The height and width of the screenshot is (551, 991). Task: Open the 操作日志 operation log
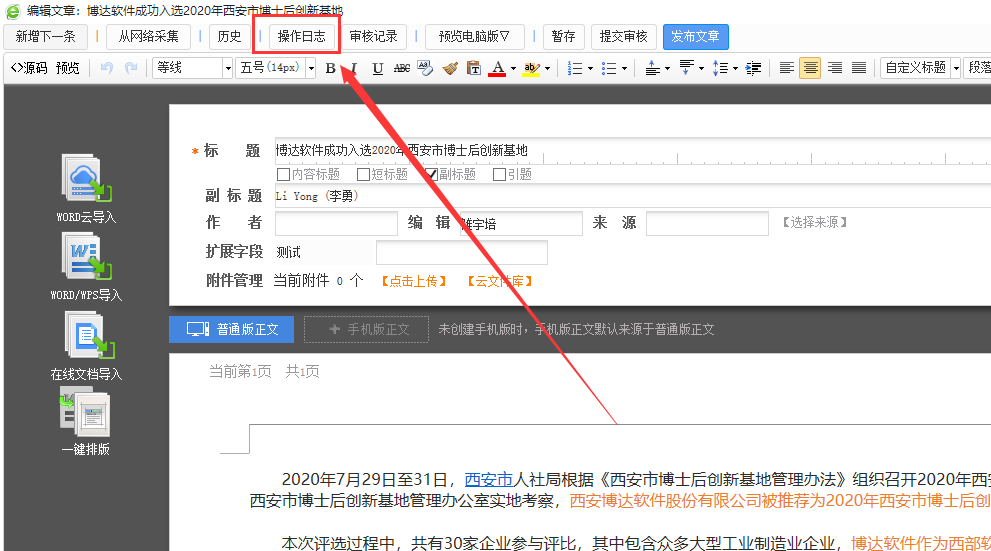click(301, 37)
